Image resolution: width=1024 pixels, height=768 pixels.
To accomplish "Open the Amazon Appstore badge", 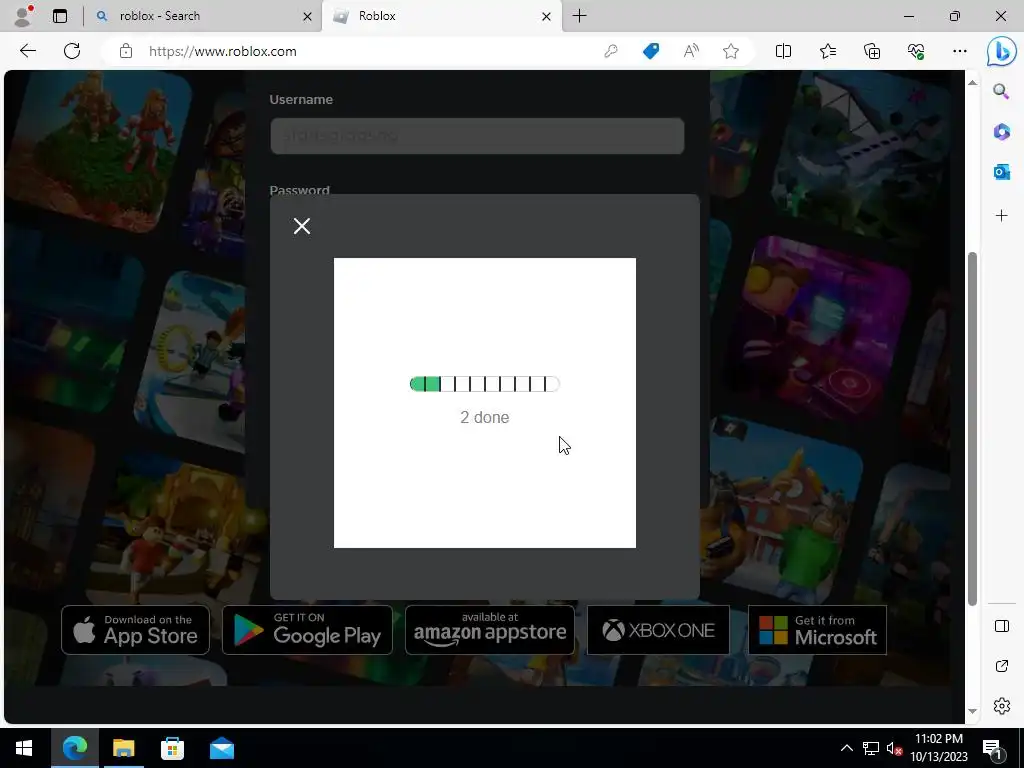I will (x=490, y=630).
